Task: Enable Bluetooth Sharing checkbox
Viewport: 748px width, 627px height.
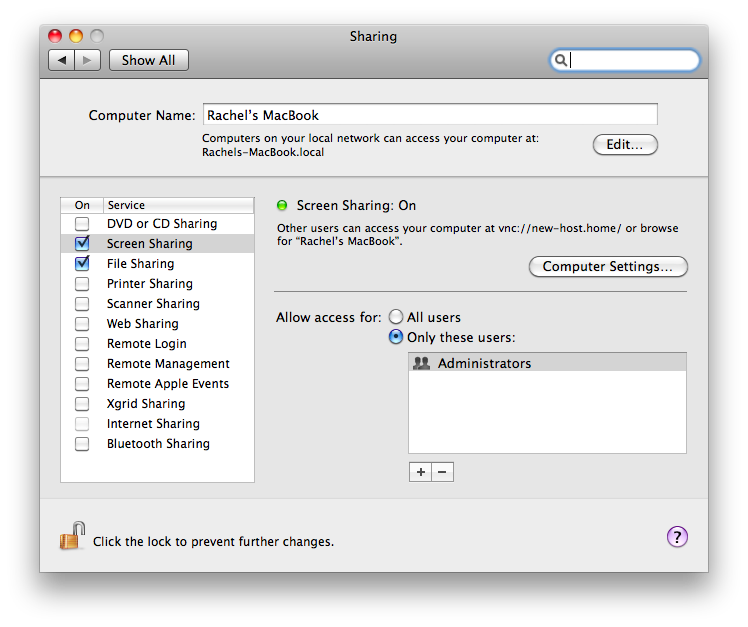Action: [x=82, y=444]
